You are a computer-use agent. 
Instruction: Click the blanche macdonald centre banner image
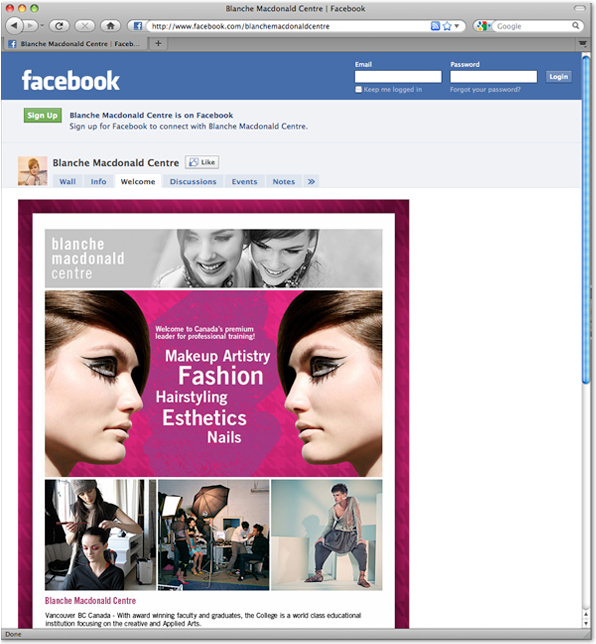[214, 258]
